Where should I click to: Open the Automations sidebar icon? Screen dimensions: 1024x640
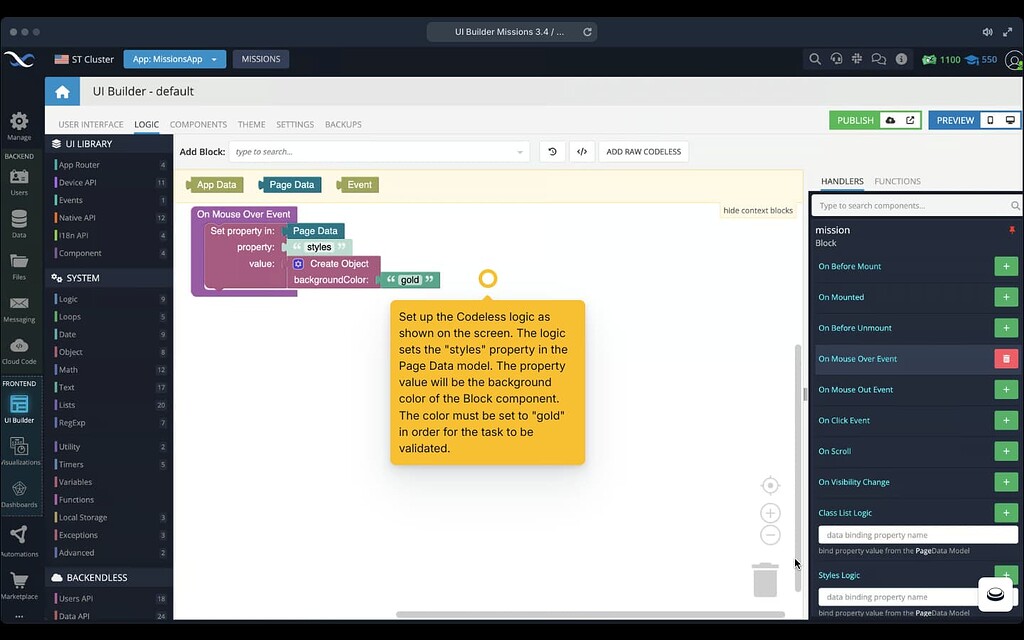[19, 535]
